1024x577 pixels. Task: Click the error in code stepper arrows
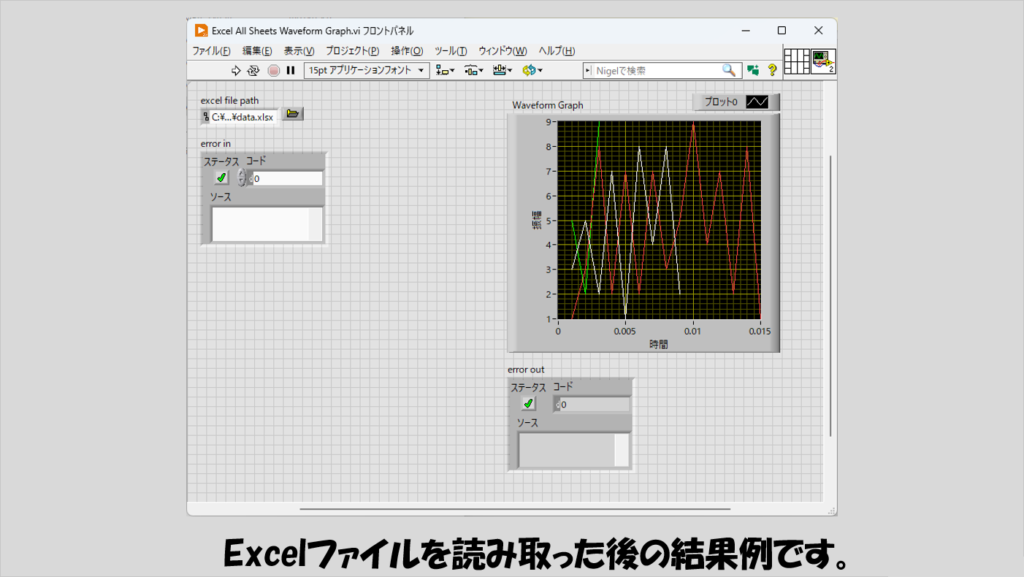point(241,178)
